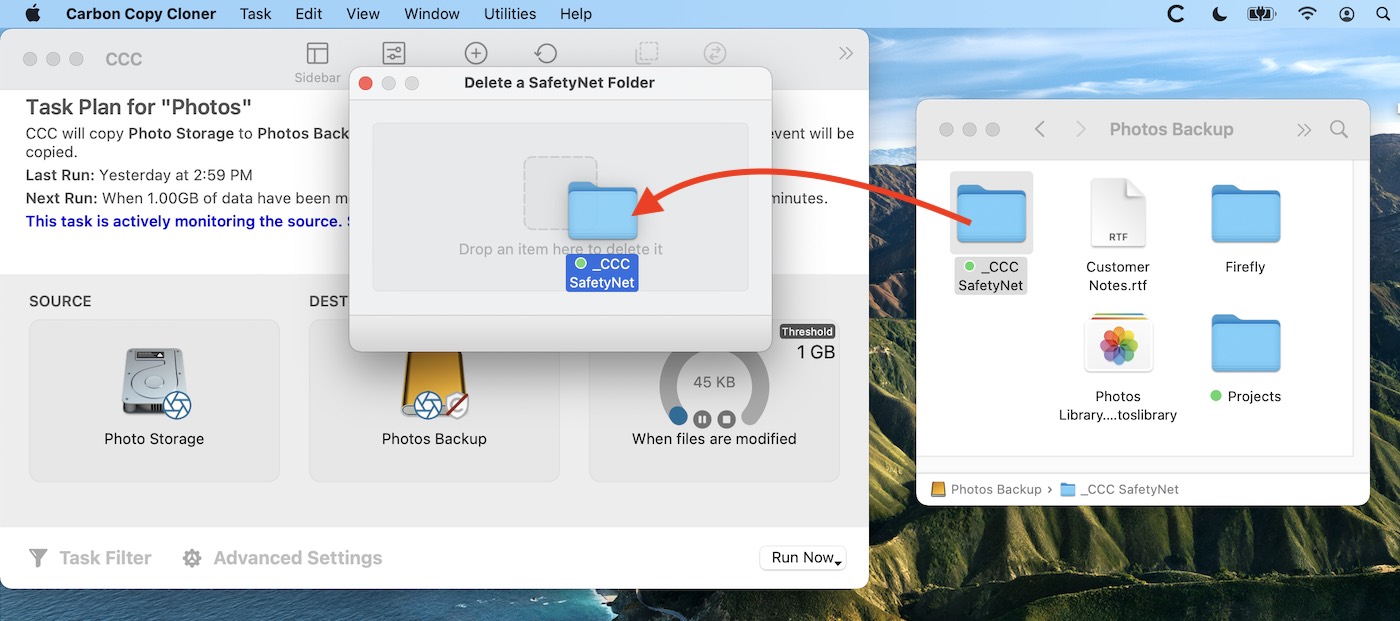Click the dashed square toolbar icon in CCC
The width and height of the screenshot is (1400, 621).
tap(647, 53)
